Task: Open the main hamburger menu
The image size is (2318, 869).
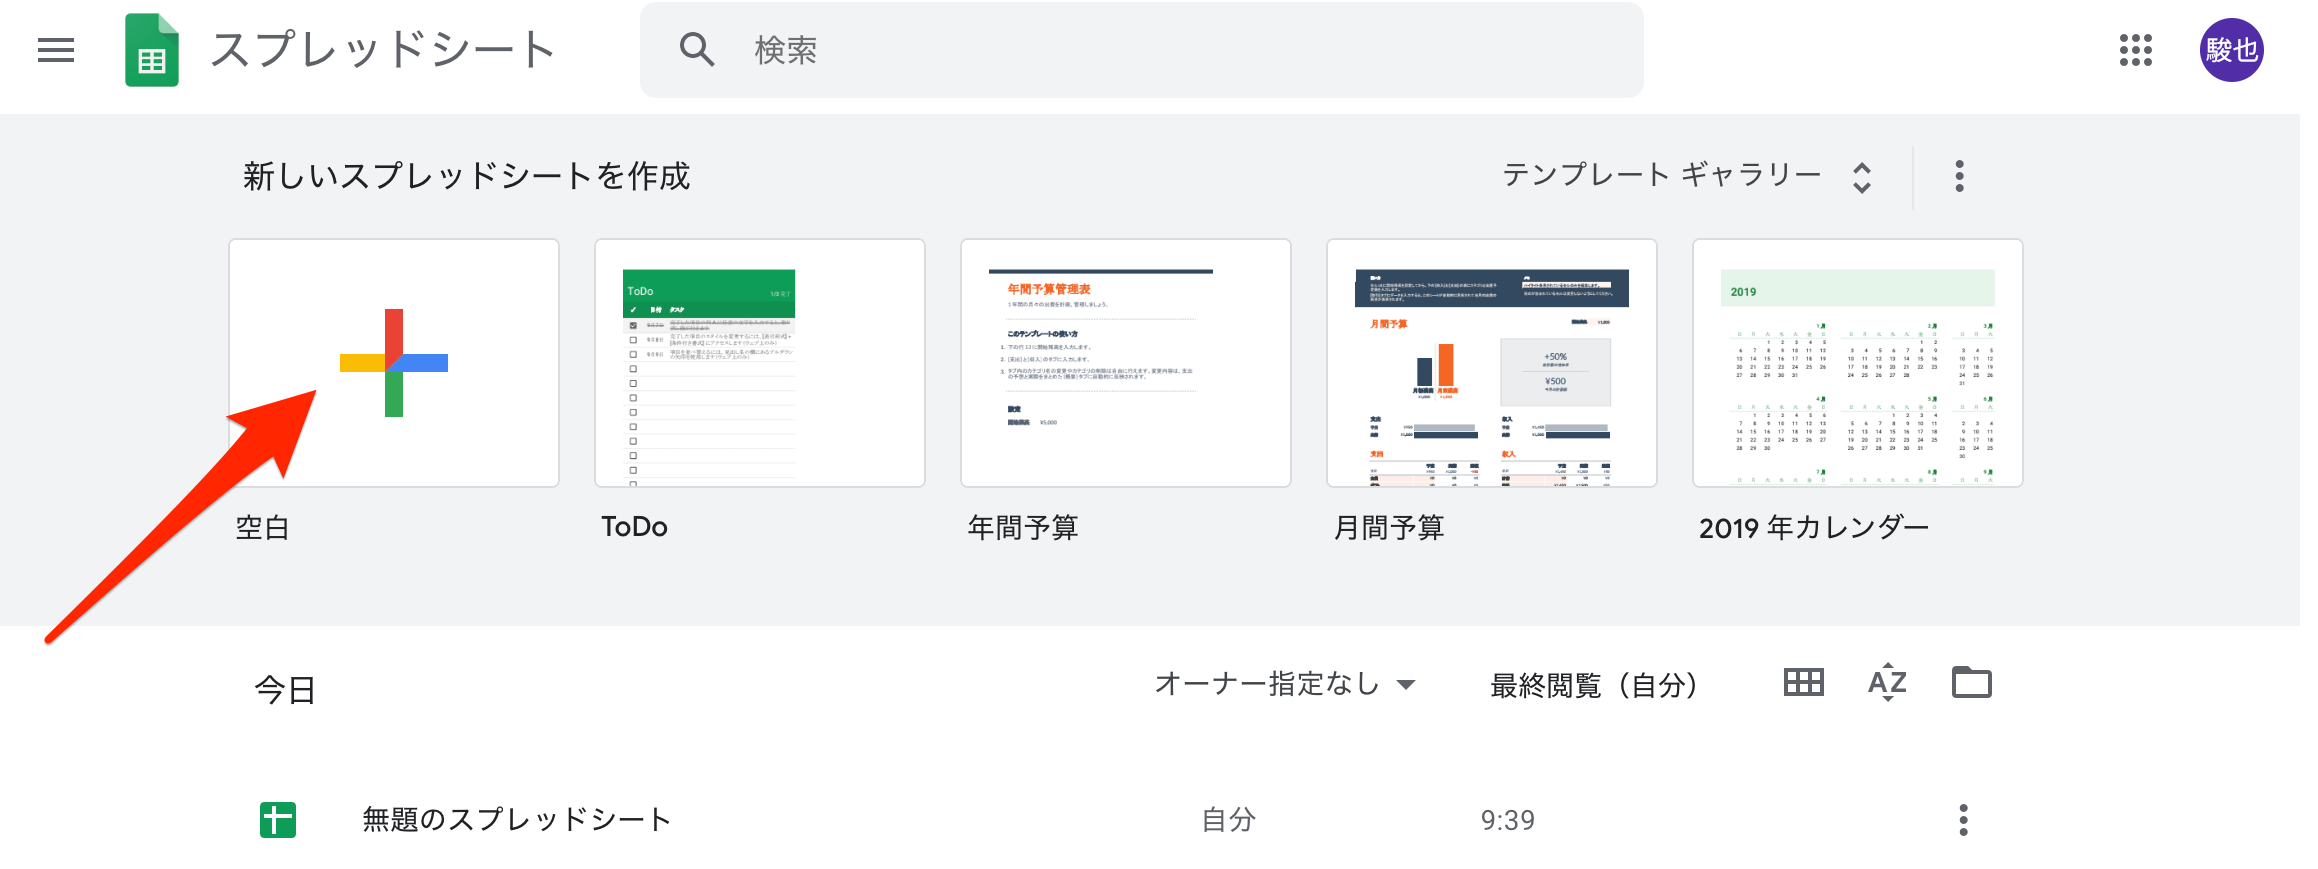Action: click(56, 50)
